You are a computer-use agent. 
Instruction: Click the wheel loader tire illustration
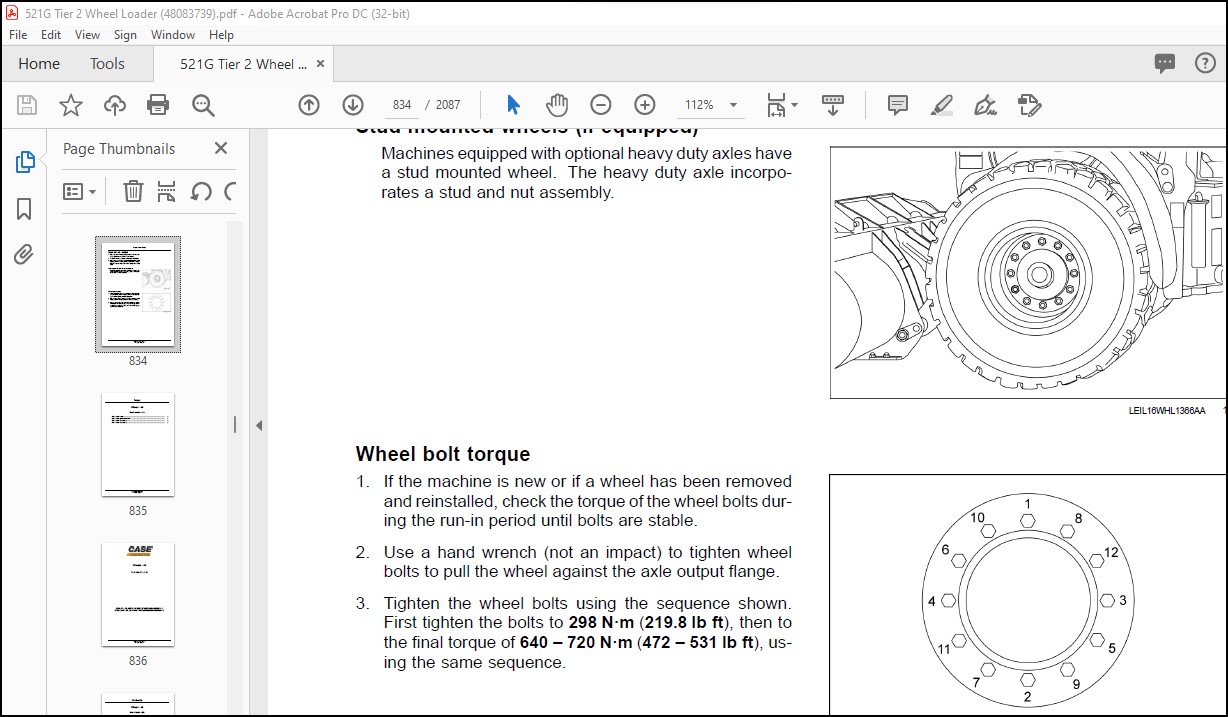(1027, 272)
